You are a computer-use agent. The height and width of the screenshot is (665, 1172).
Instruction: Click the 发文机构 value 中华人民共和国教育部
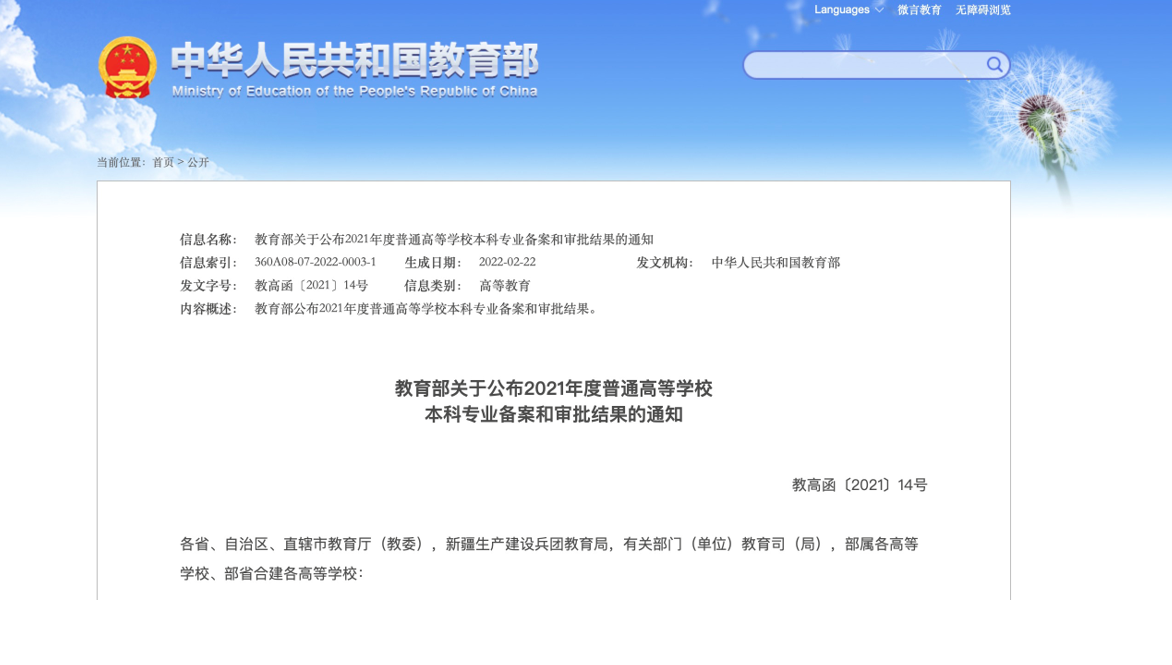coord(775,262)
